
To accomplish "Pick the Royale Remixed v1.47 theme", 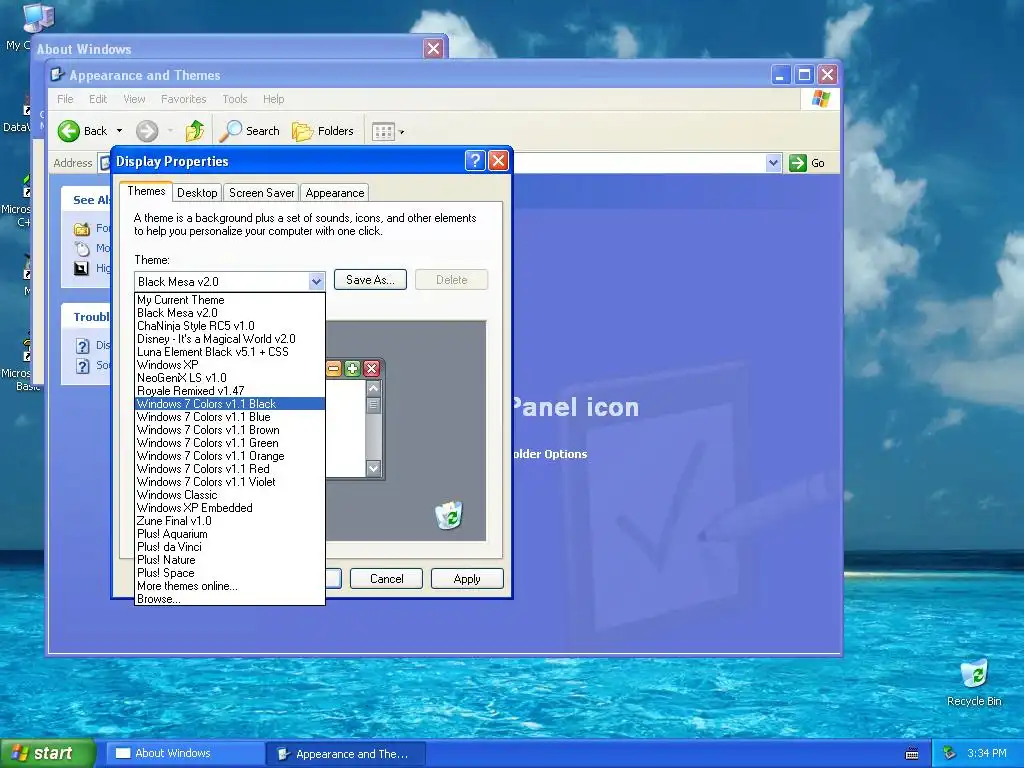I will (x=229, y=391).
